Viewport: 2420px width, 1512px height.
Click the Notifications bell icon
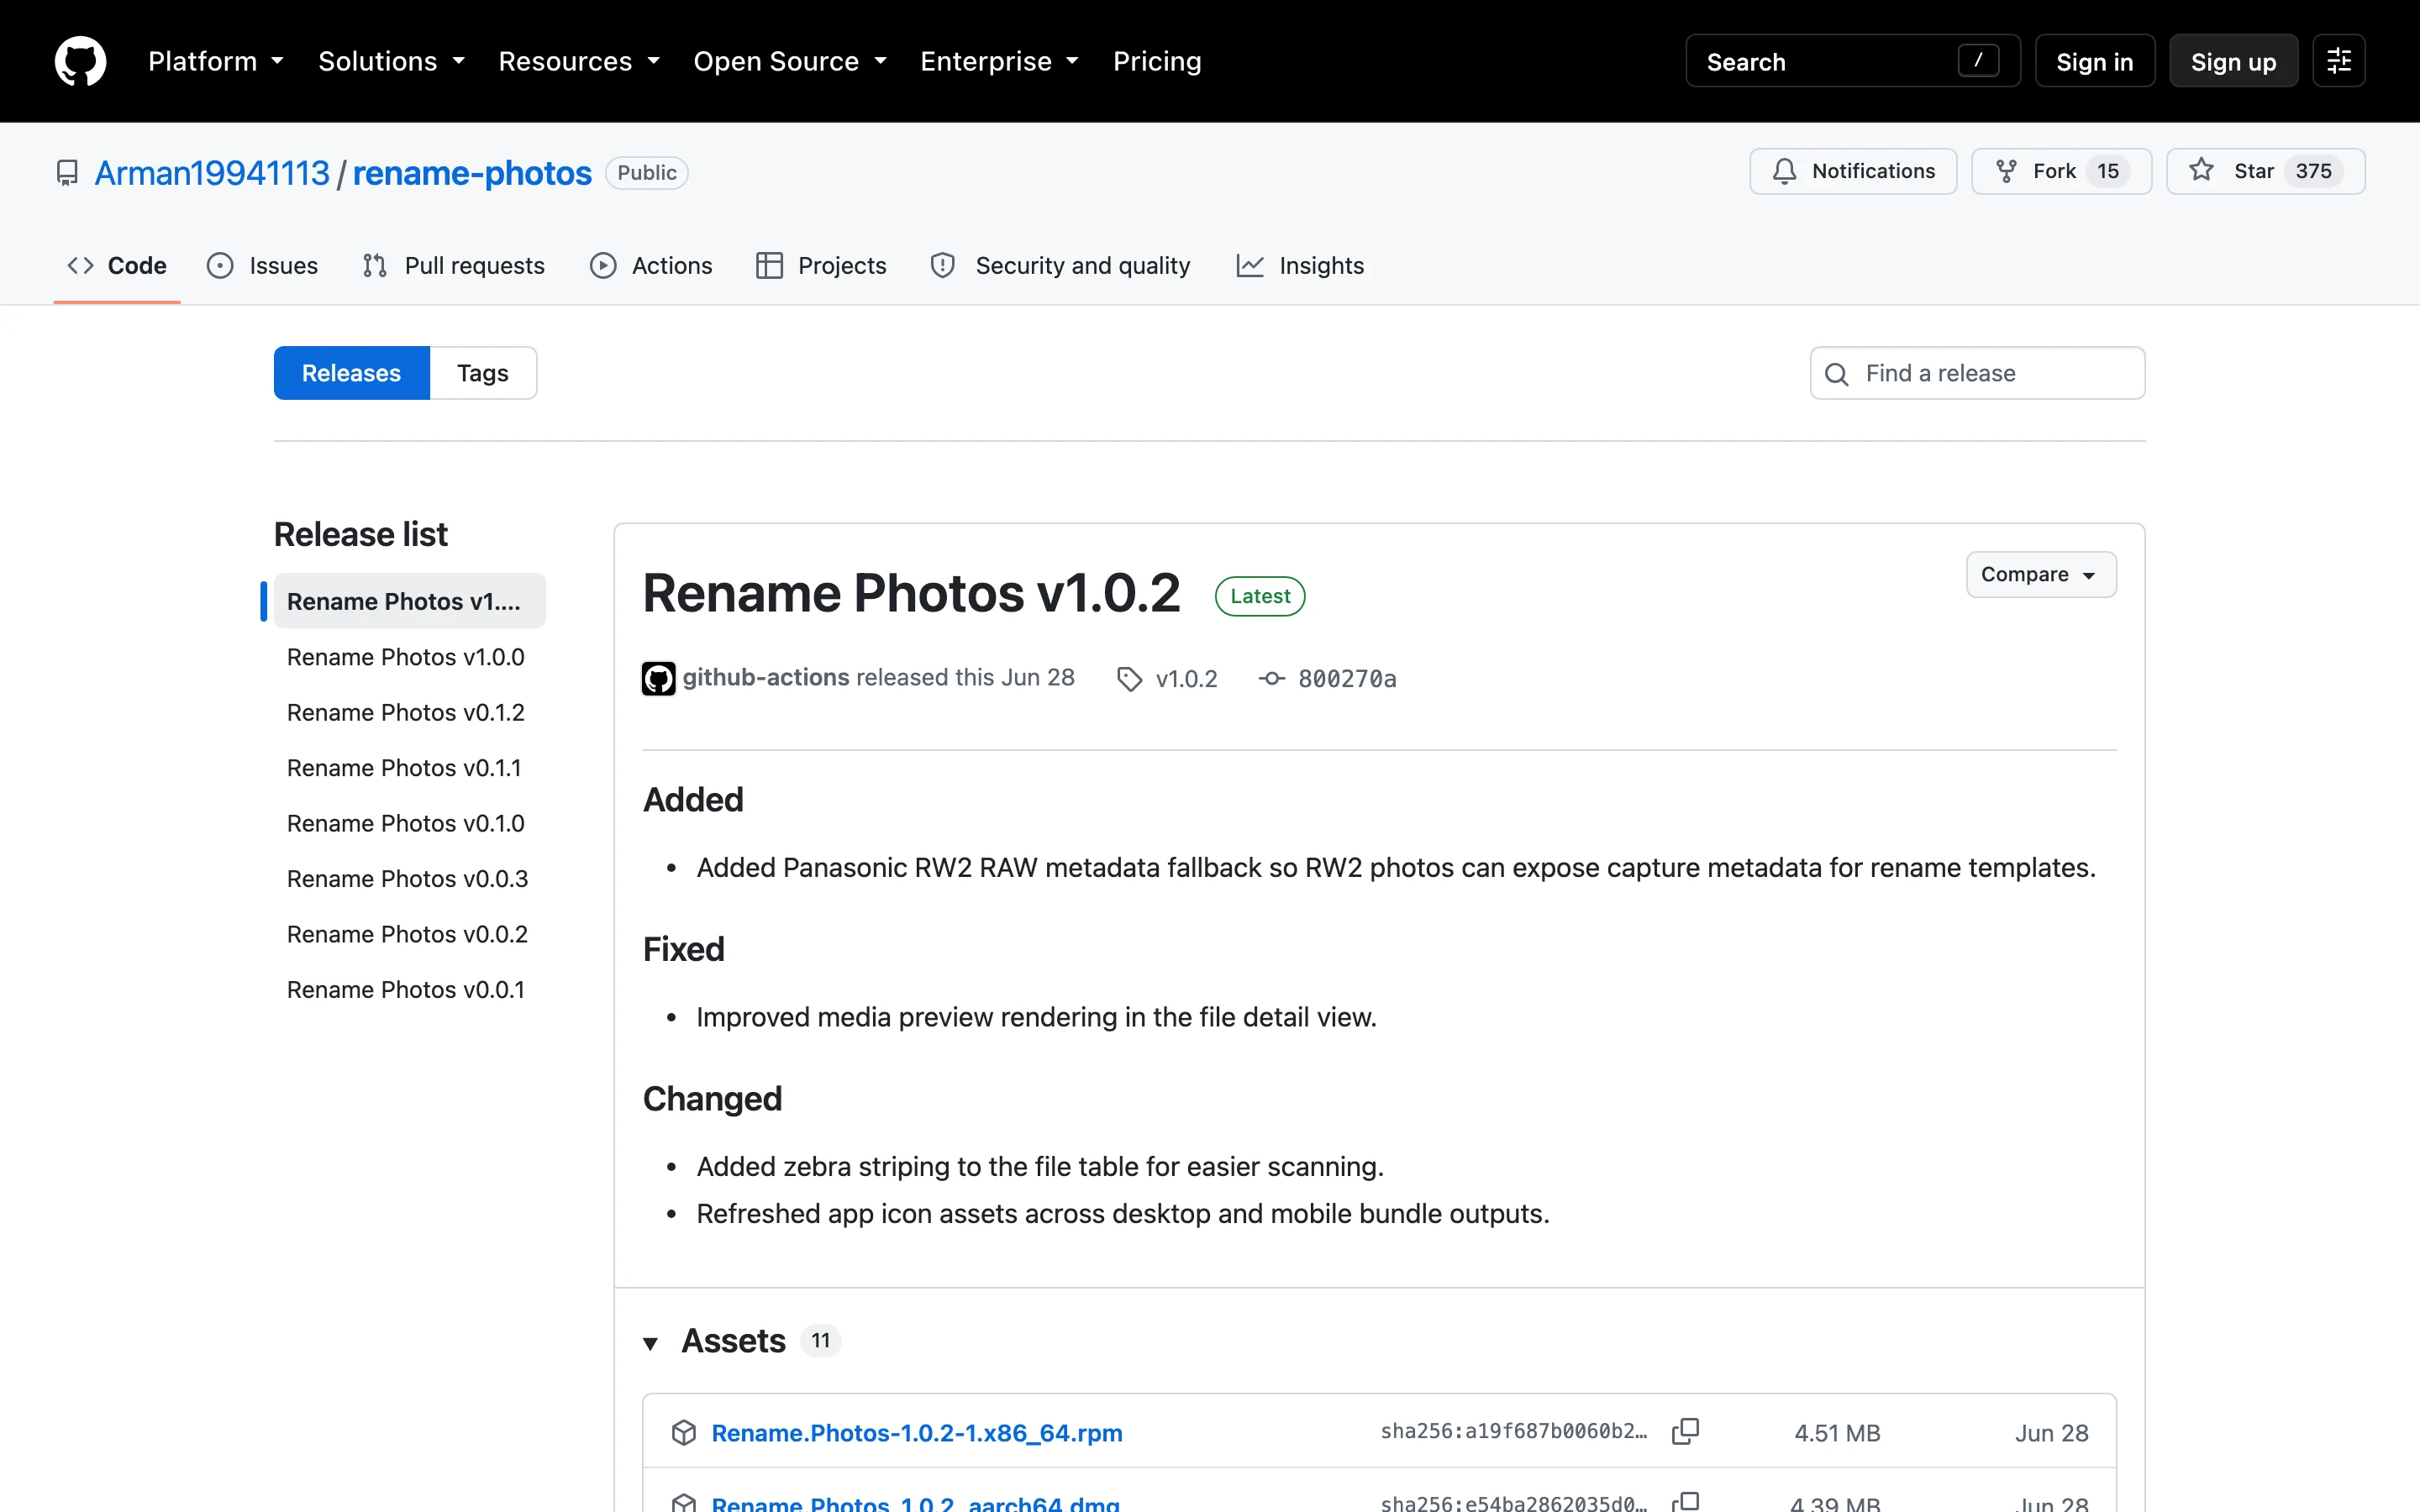pyautogui.click(x=1784, y=171)
